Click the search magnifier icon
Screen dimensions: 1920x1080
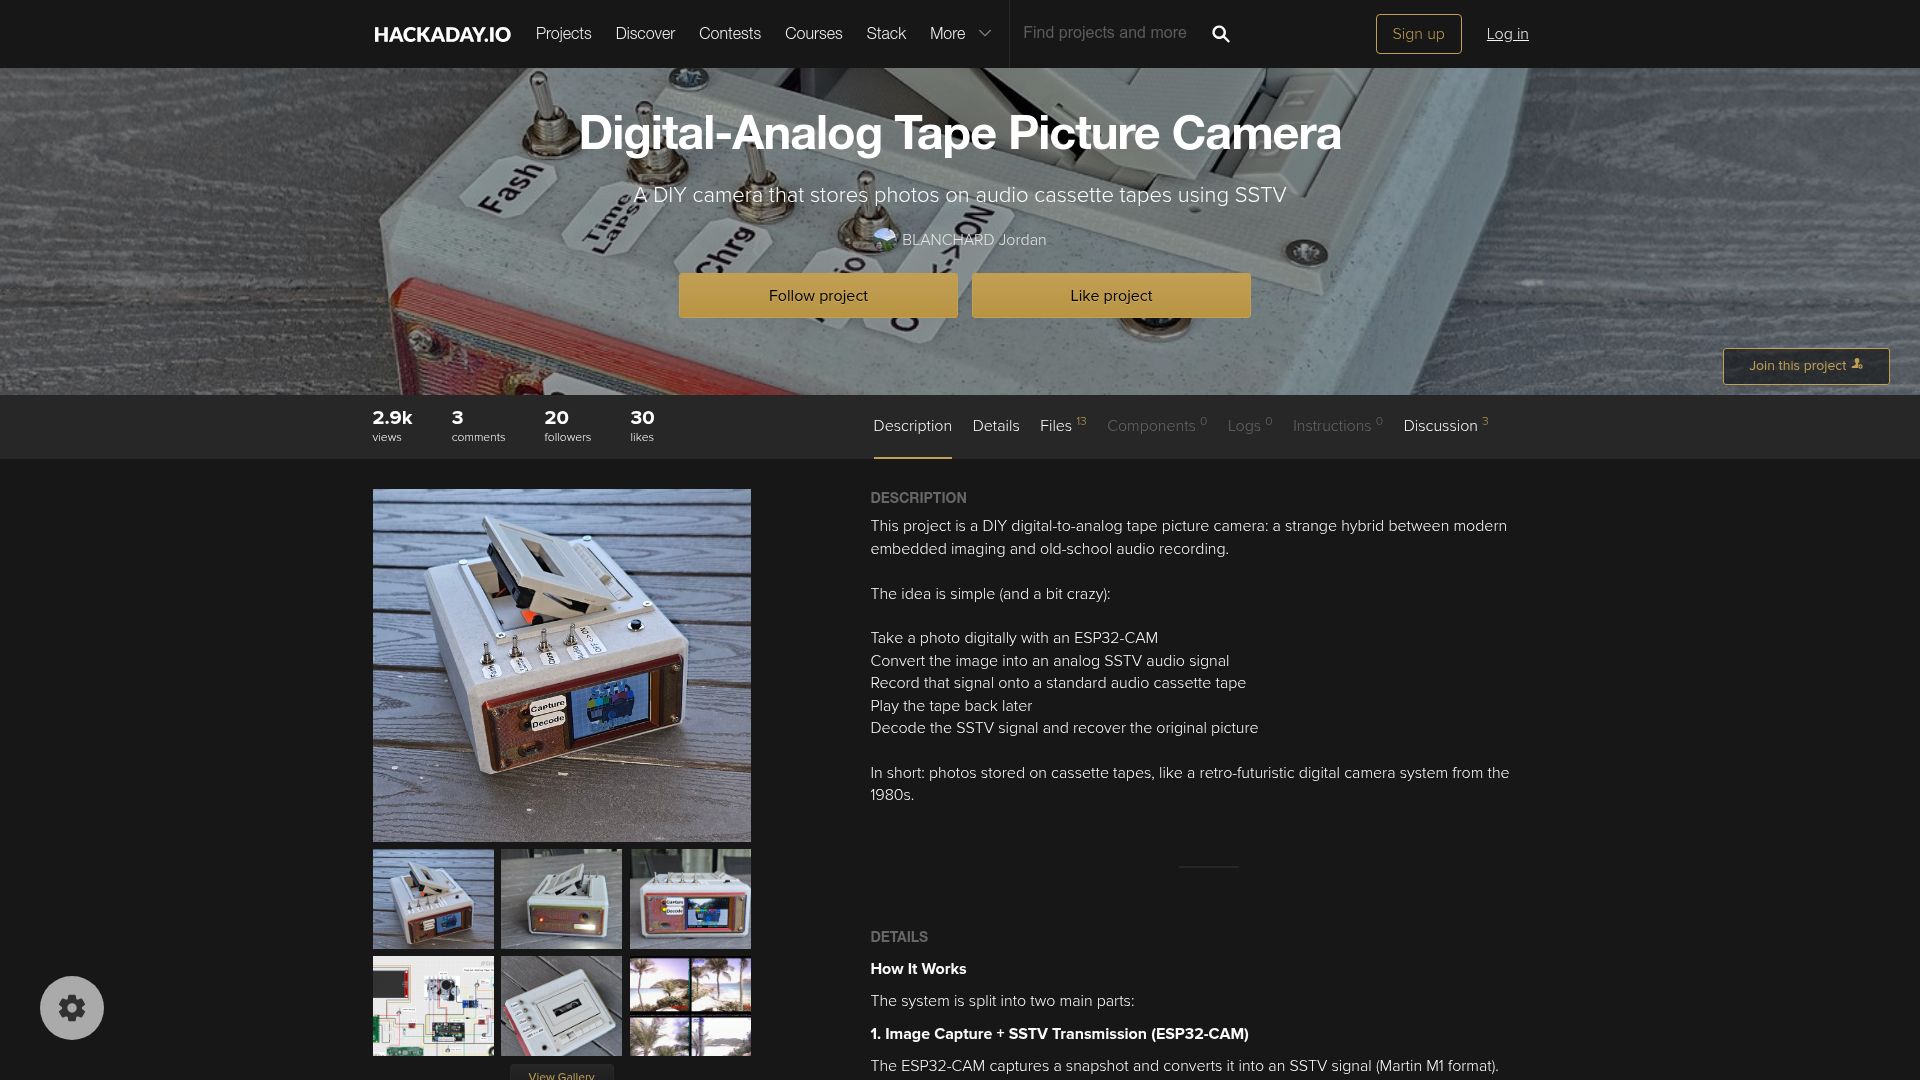[1220, 34]
